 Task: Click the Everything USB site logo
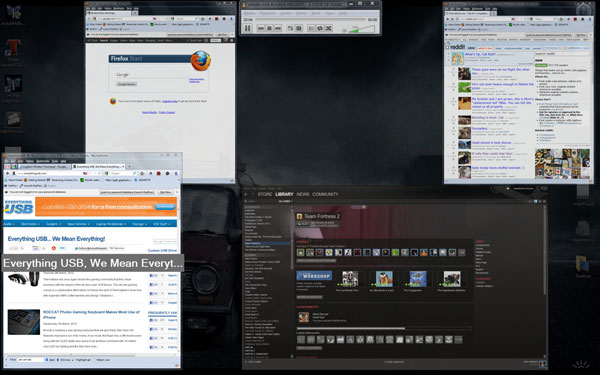point(18,207)
